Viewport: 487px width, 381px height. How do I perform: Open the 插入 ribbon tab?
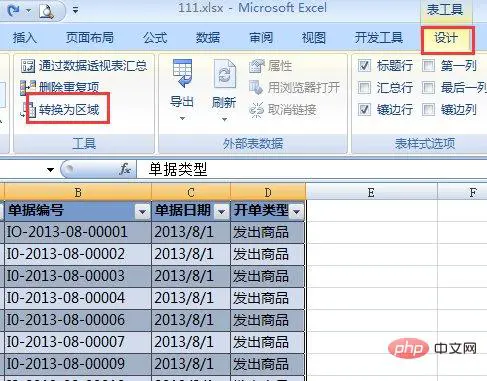tap(24, 38)
